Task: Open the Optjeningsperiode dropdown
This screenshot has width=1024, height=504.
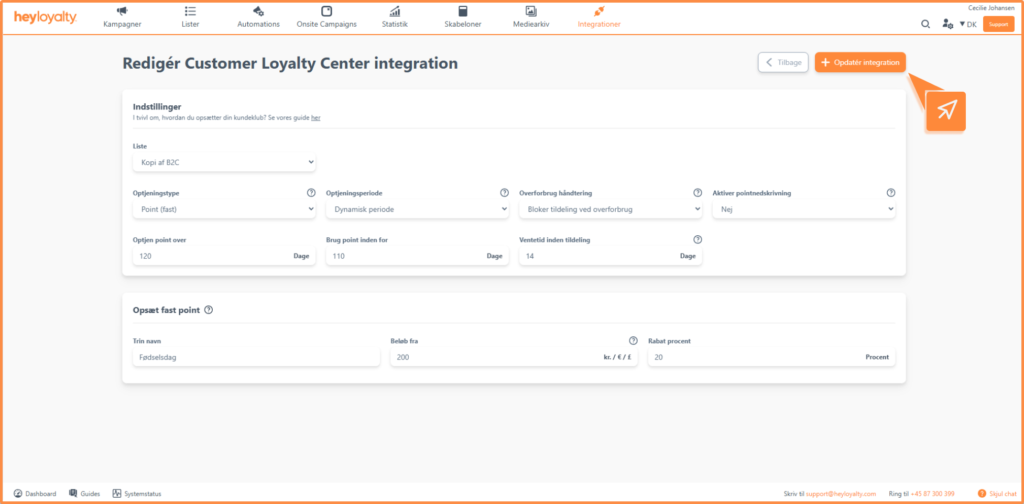Action: tap(417, 210)
